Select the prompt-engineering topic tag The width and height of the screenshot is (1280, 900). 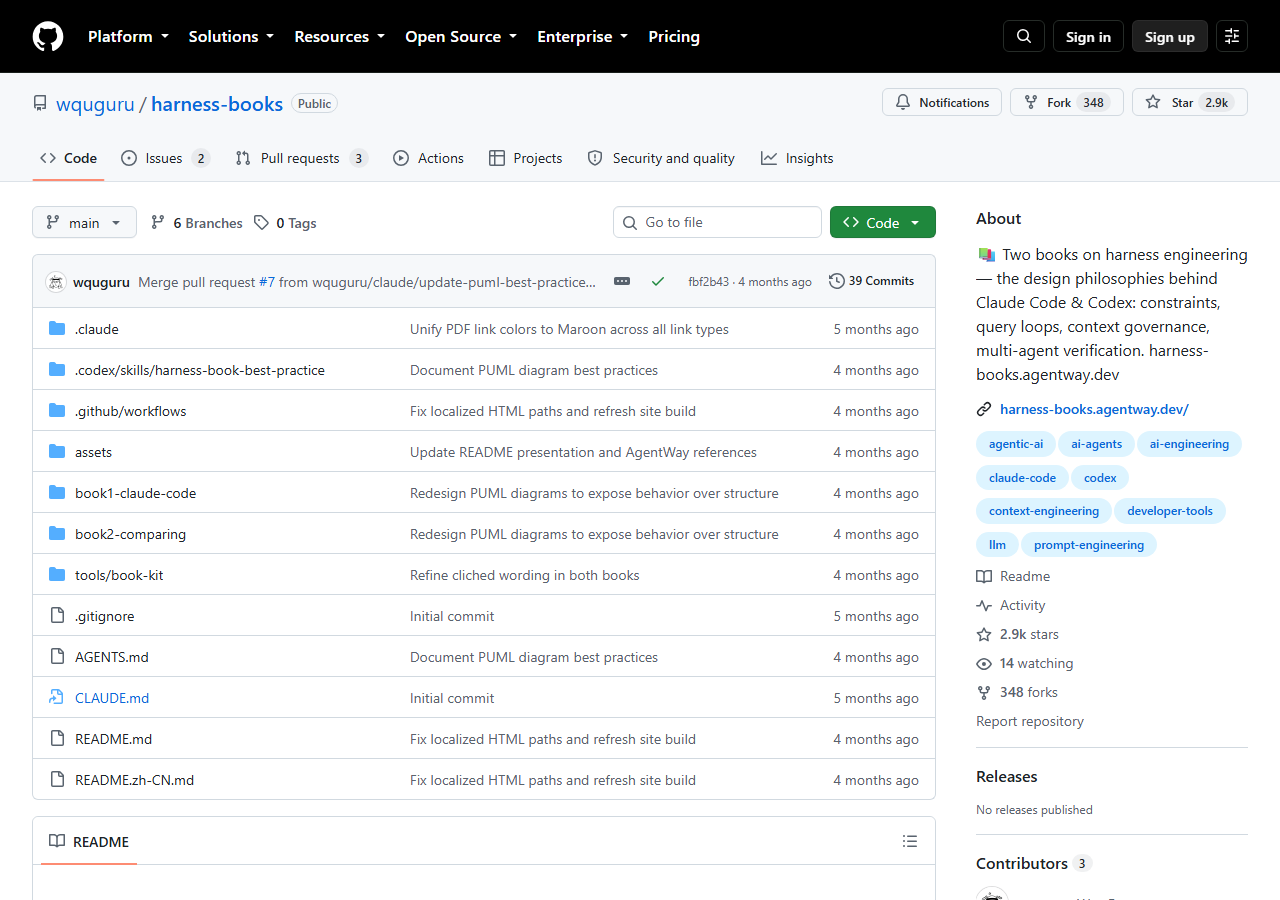pyautogui.click(x=1089, y=545)
